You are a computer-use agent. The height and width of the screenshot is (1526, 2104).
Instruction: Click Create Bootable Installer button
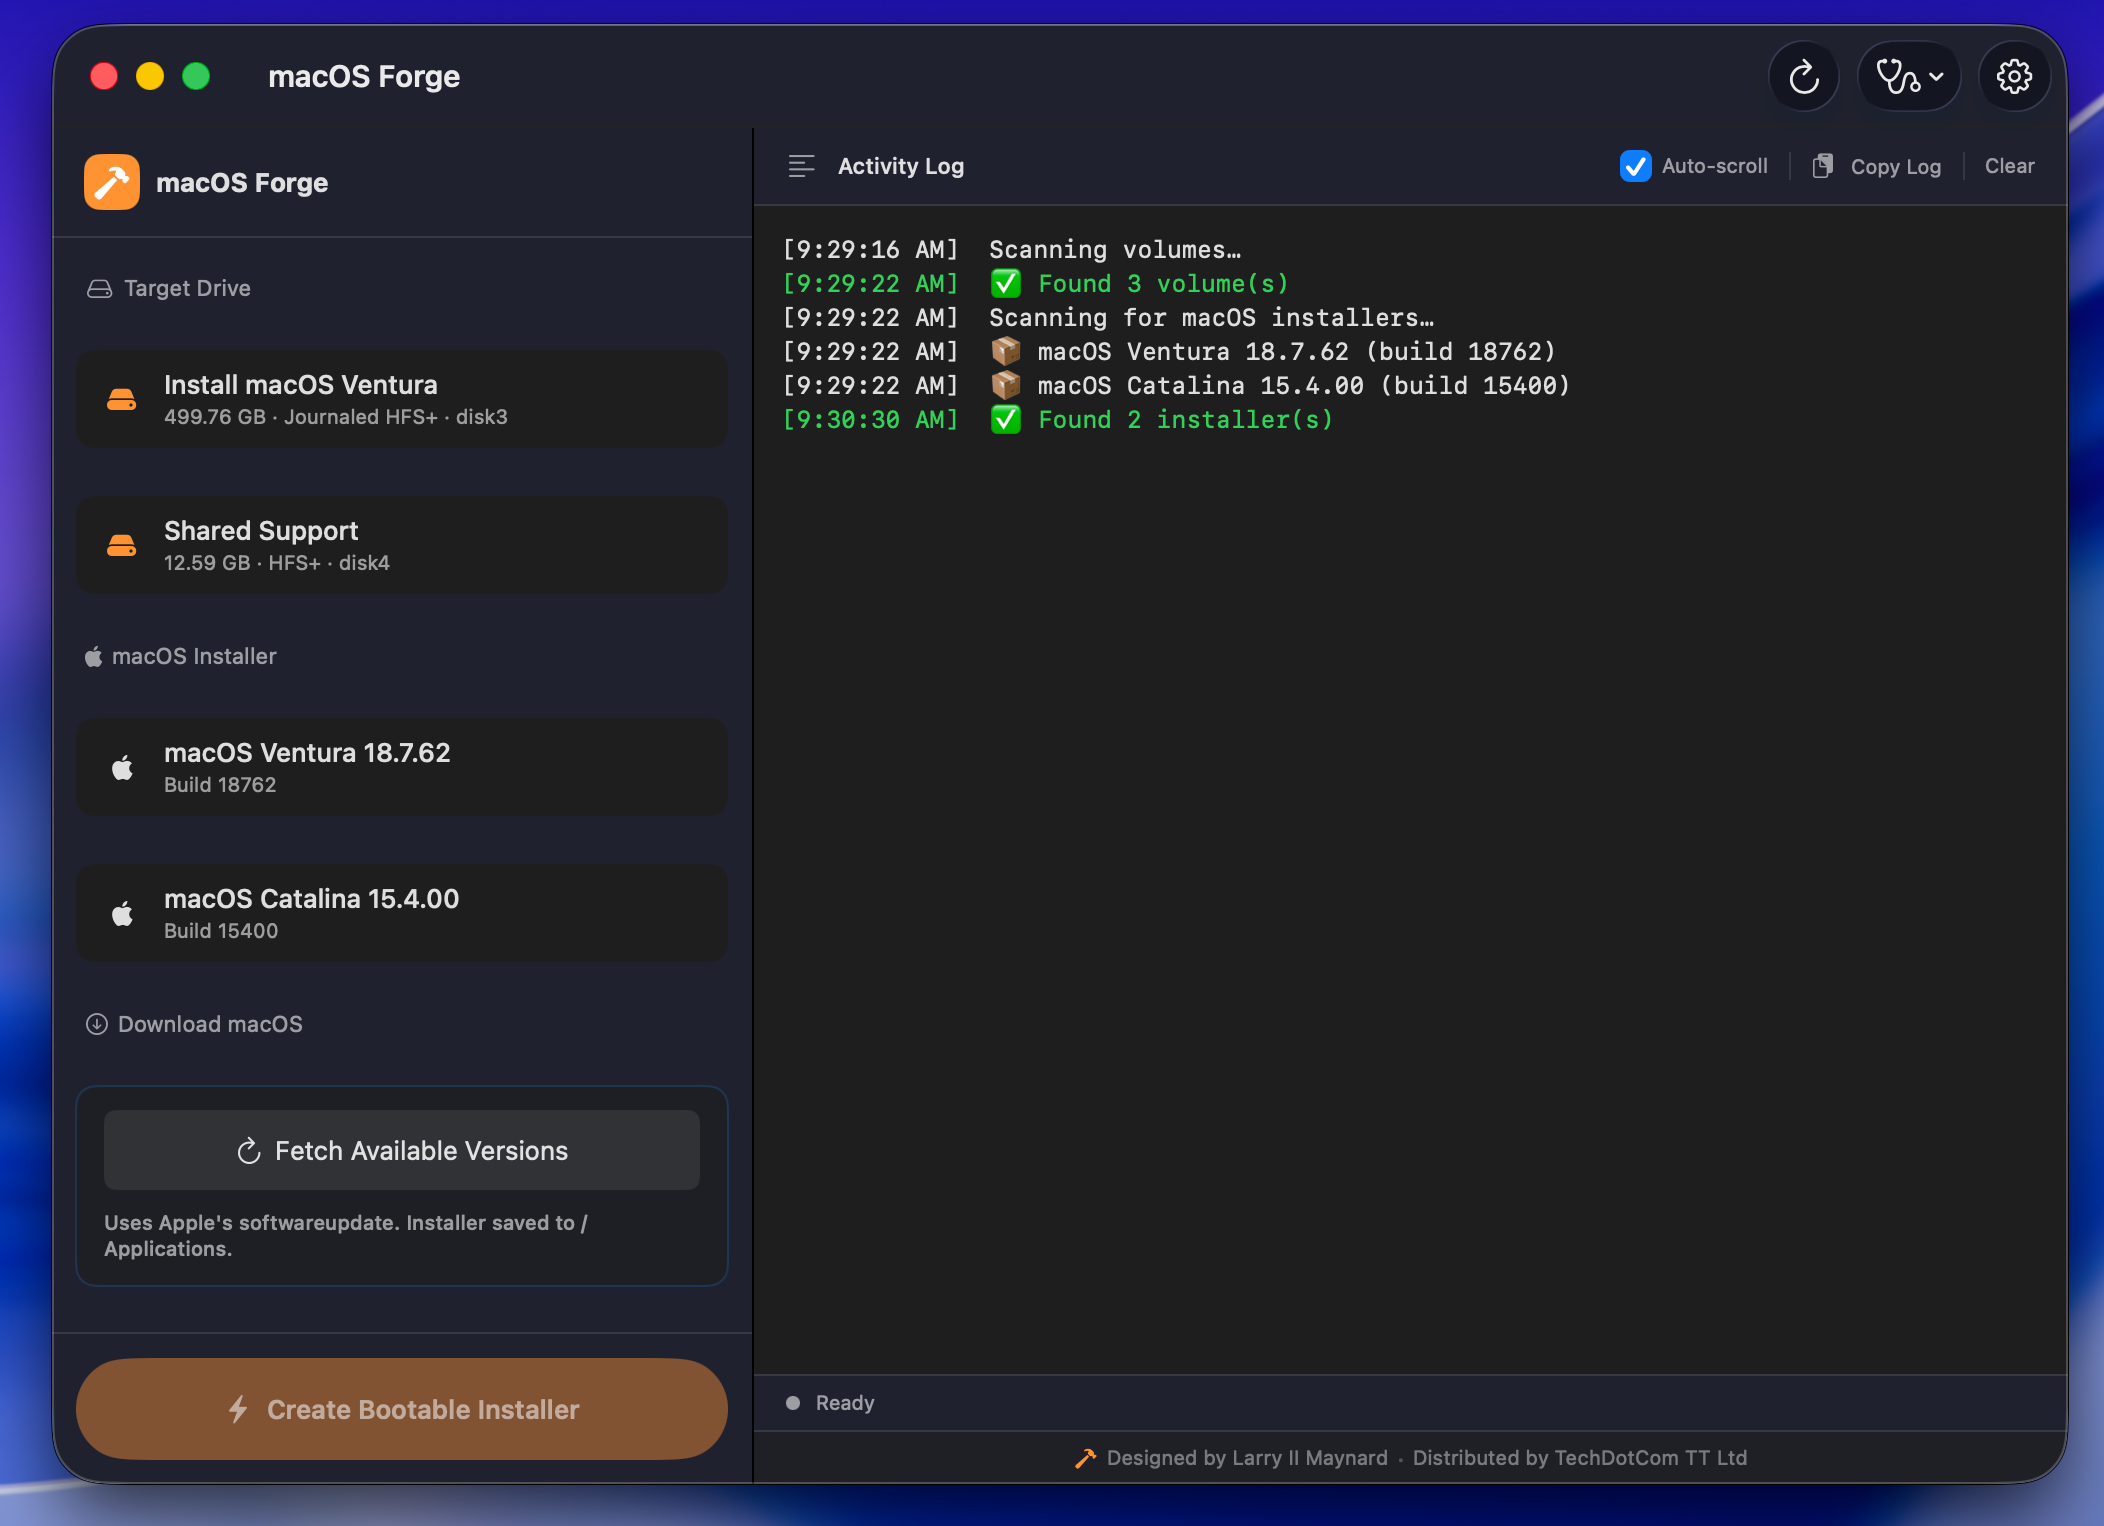[402, 1409]
